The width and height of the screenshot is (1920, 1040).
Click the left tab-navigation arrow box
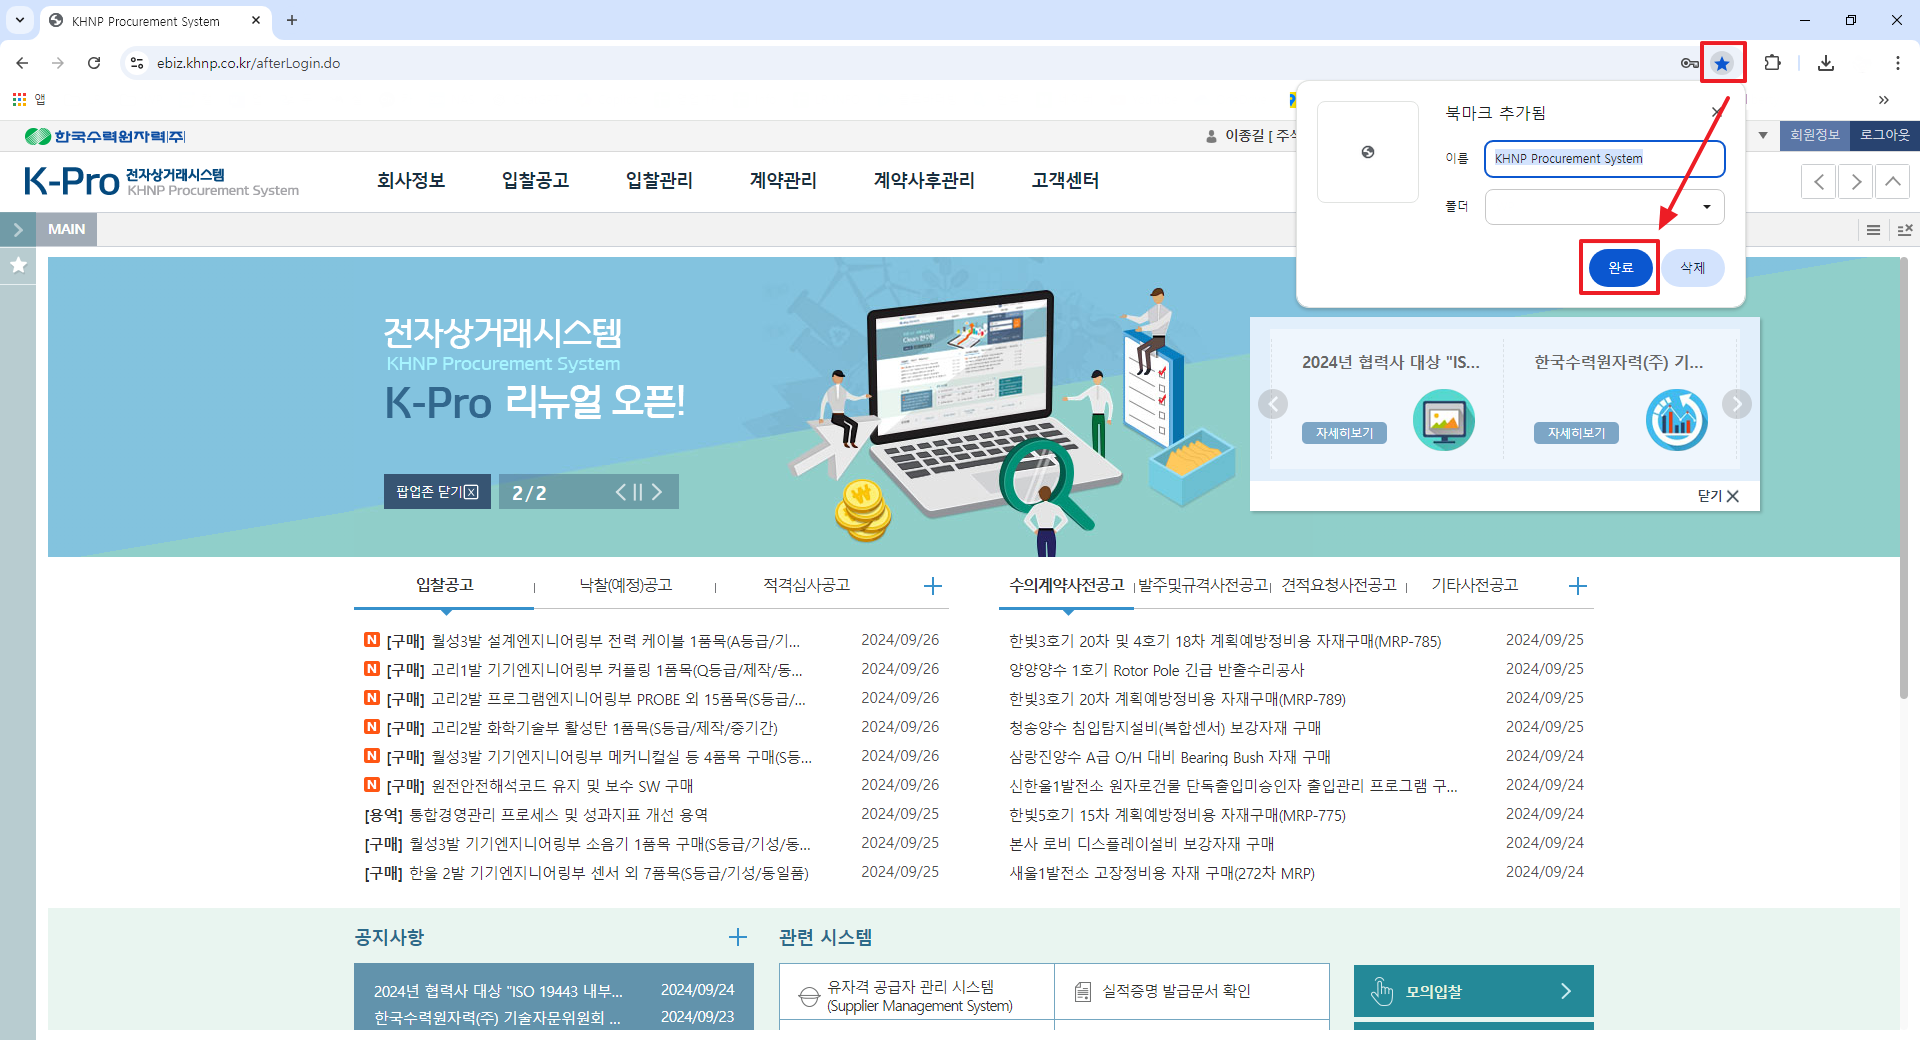coord(1819,181)
